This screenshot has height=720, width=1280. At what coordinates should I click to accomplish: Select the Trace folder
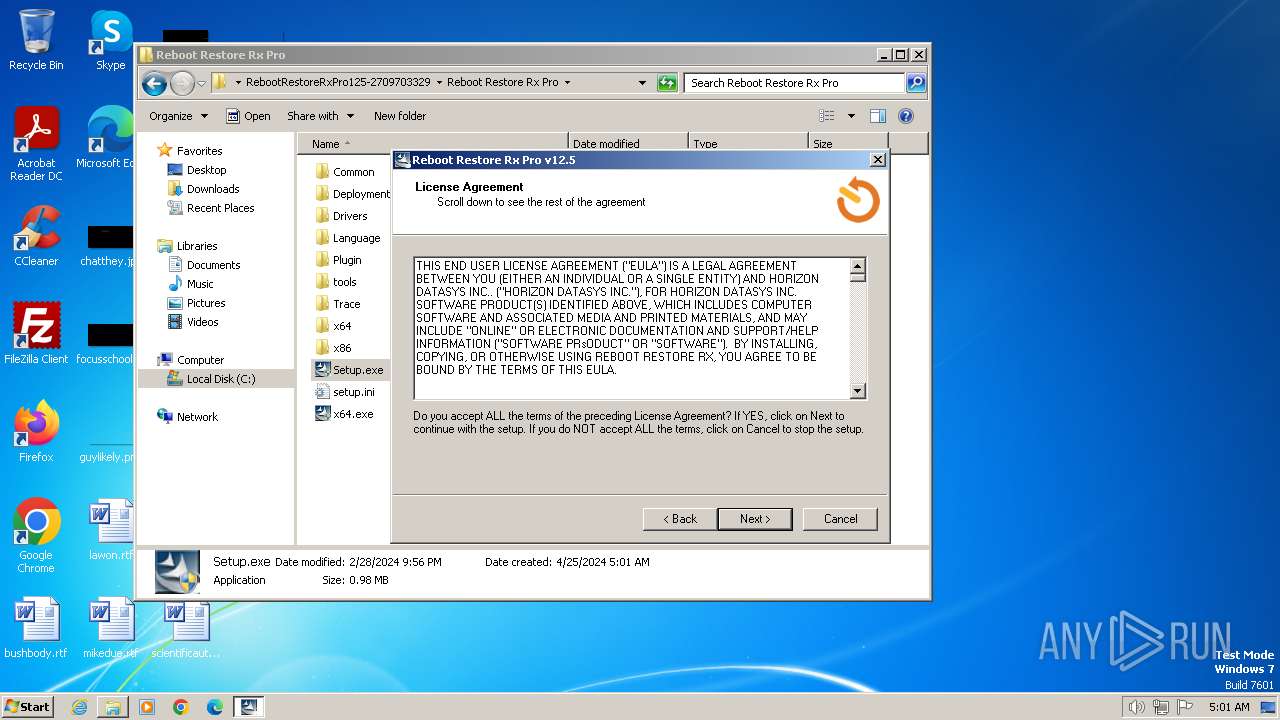coord(337,304)
